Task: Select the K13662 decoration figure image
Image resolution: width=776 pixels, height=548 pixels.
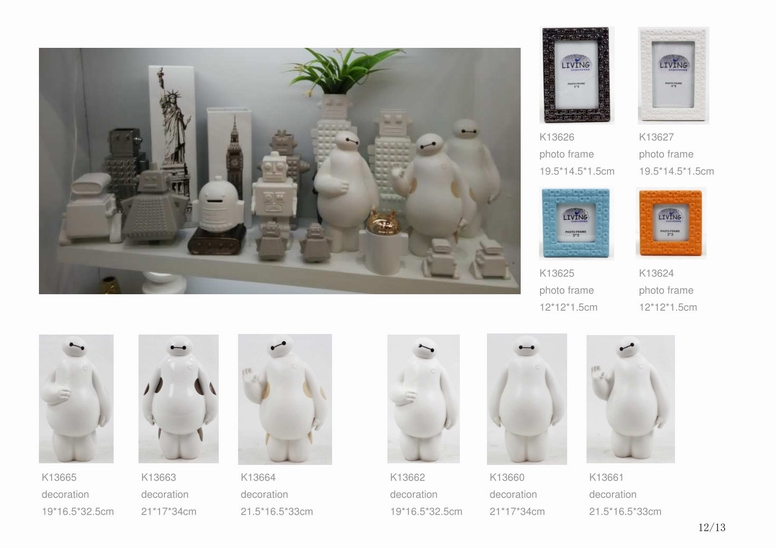Action: point(424,399)
